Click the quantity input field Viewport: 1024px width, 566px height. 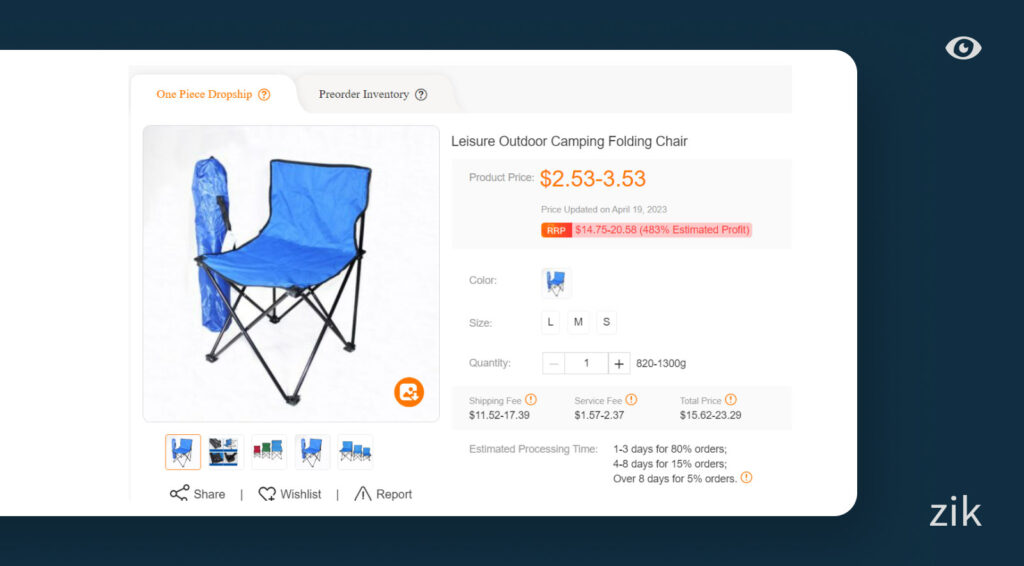point(587,364)
